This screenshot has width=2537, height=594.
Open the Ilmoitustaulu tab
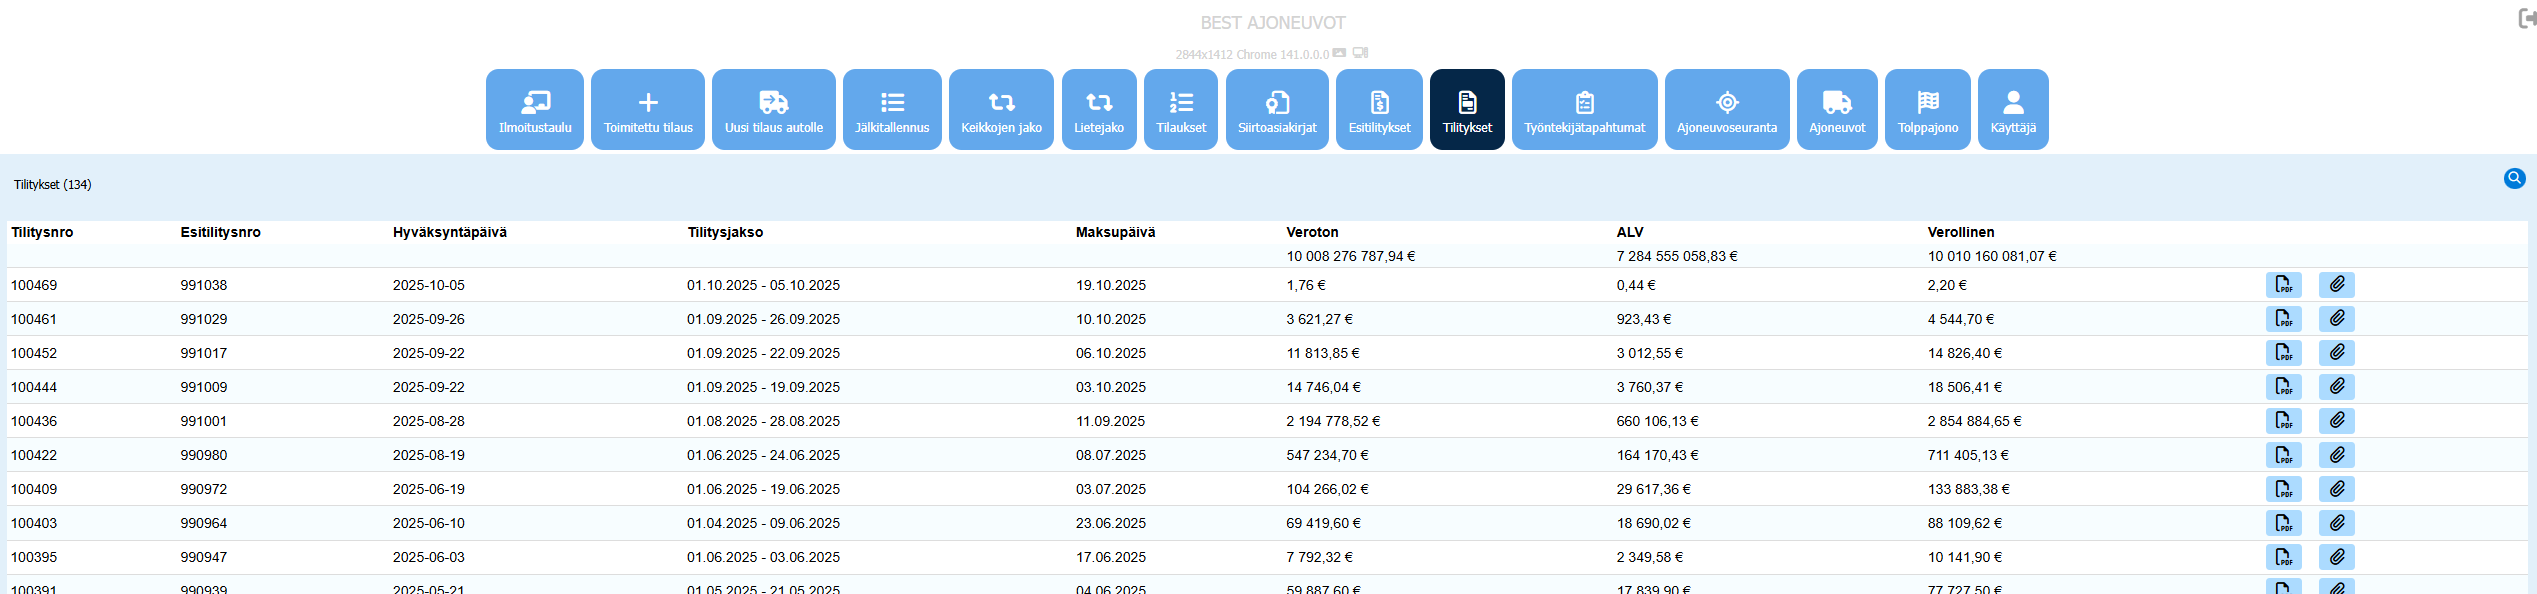[535, 110]
